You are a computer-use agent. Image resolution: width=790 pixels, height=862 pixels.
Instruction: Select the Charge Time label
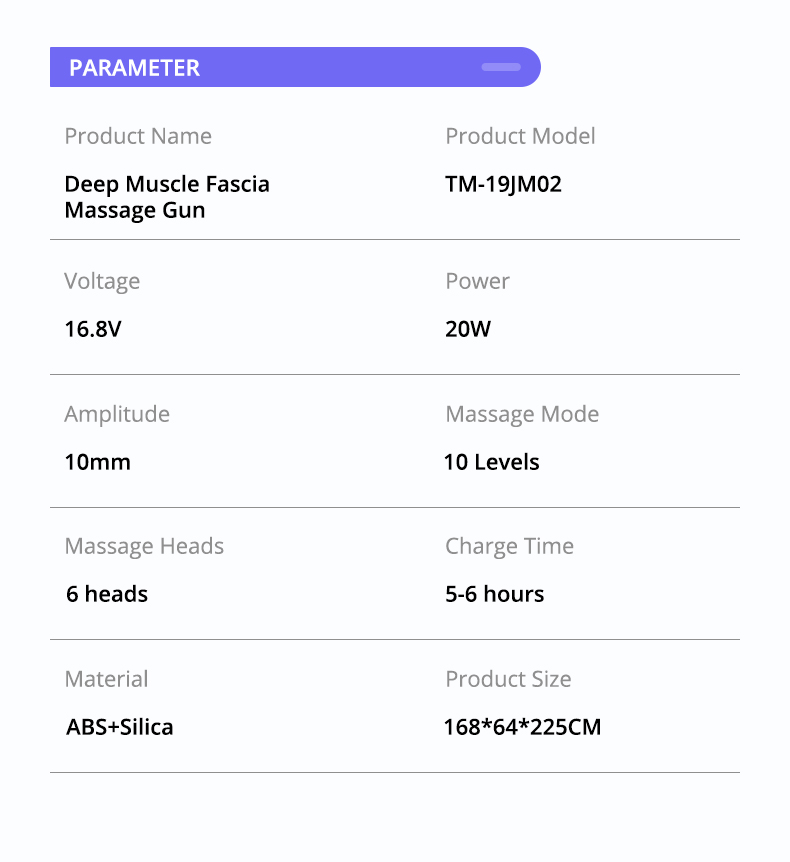(x=510, y=546)
